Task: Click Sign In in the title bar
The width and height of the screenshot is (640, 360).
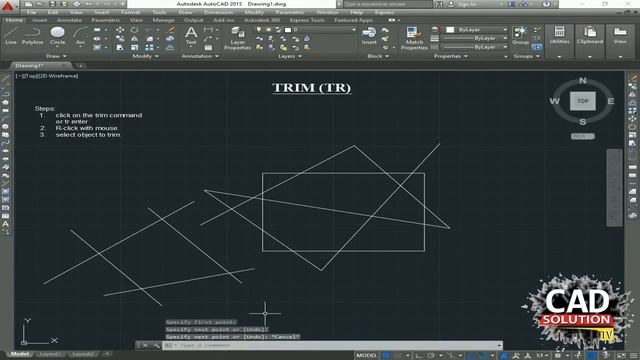Action: click(x=467, y=4)
